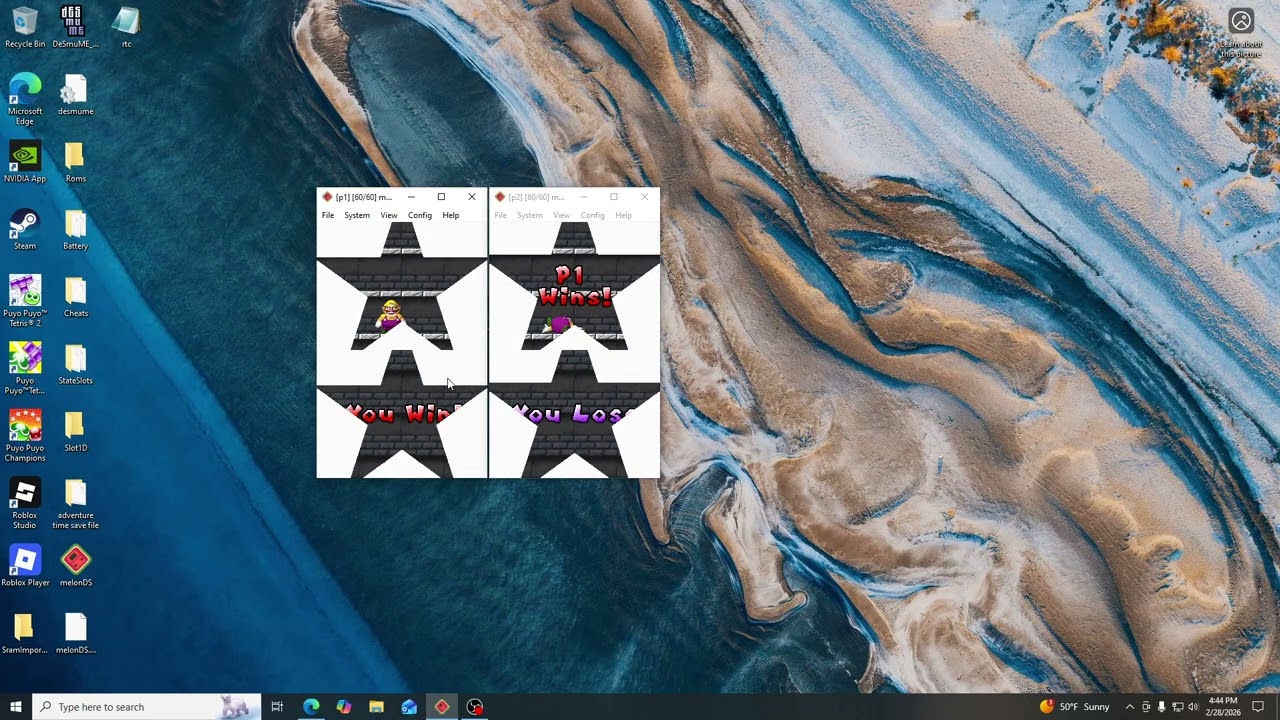Launch Puyo Puyo Champions desktop icon
This screenshot has height=720, width=1280.
click(25, 436)
